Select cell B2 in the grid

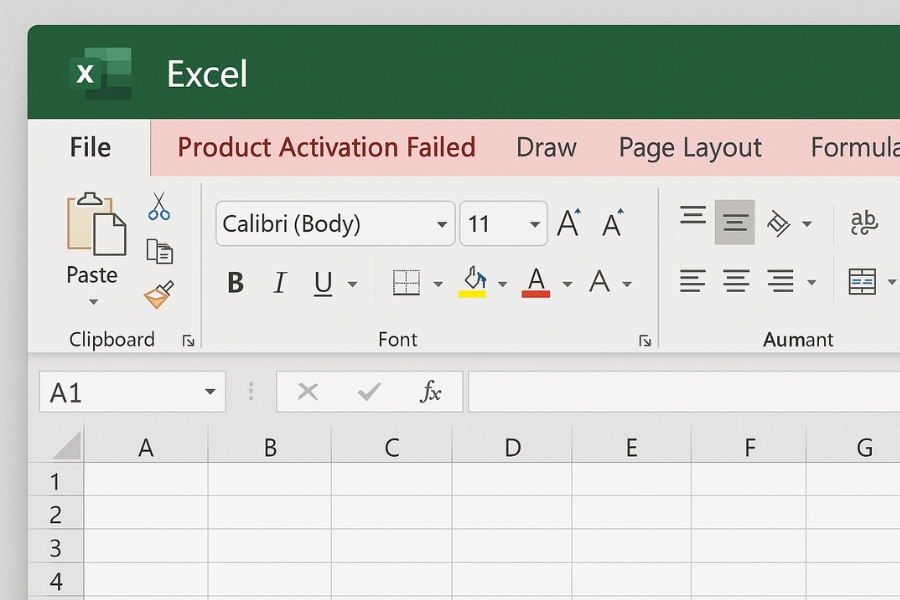click(270, 513)
